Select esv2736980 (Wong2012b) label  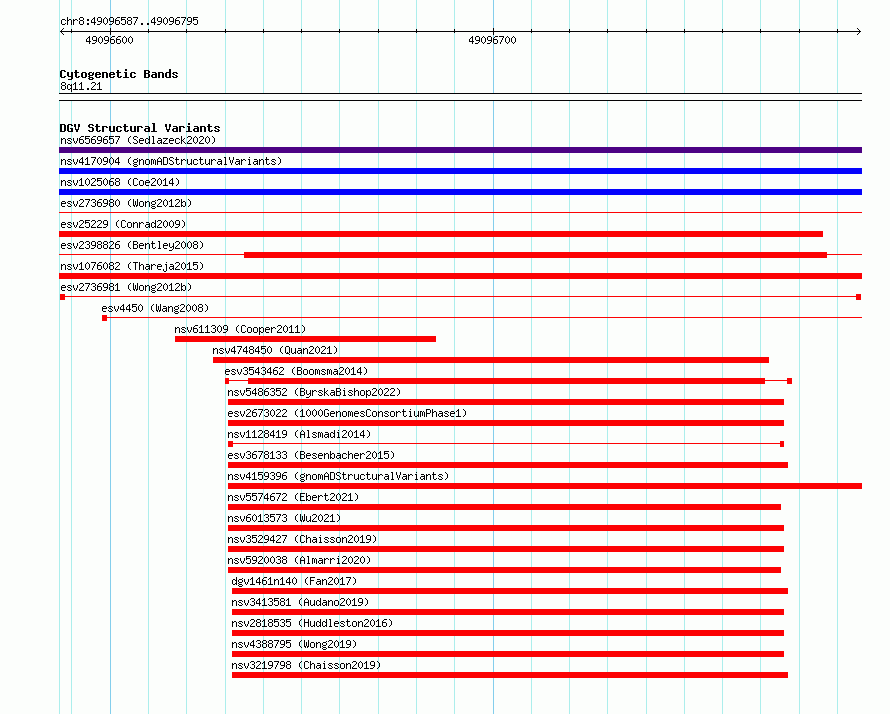[126, 203]
